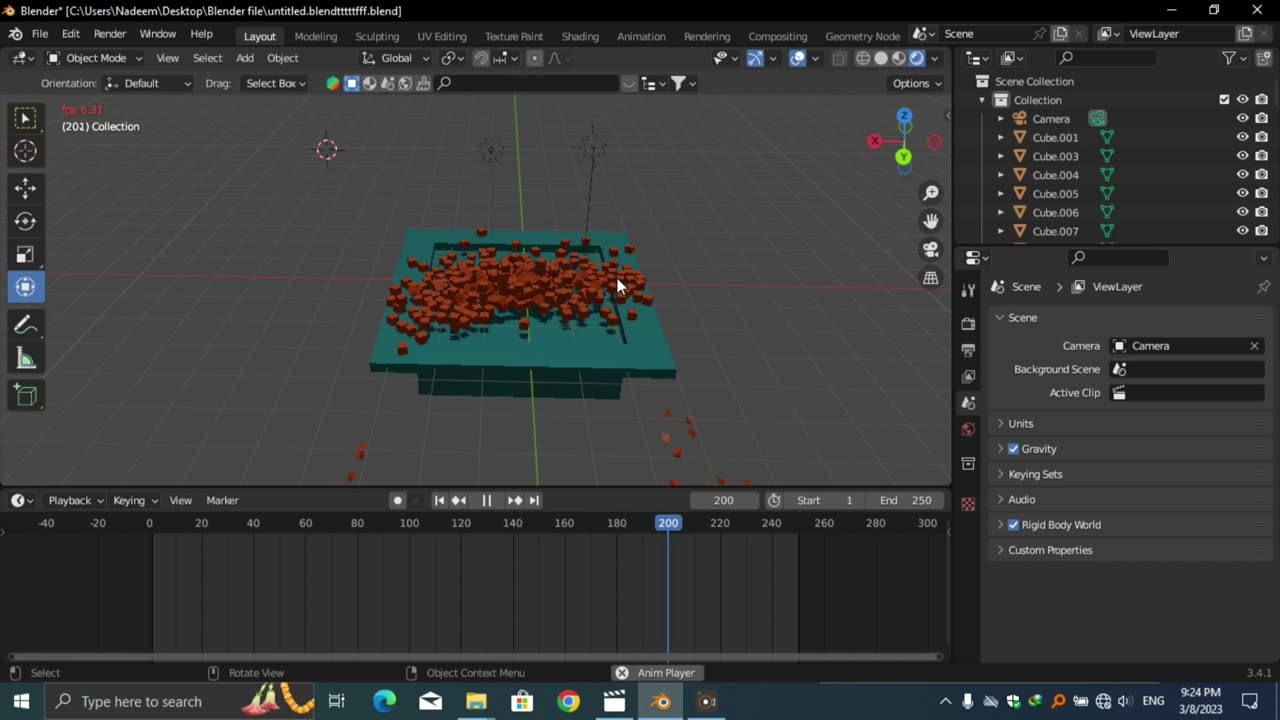This screenshot has width=1280, height=720.
Task: Open the Texture properties tab
Action: 968,505
